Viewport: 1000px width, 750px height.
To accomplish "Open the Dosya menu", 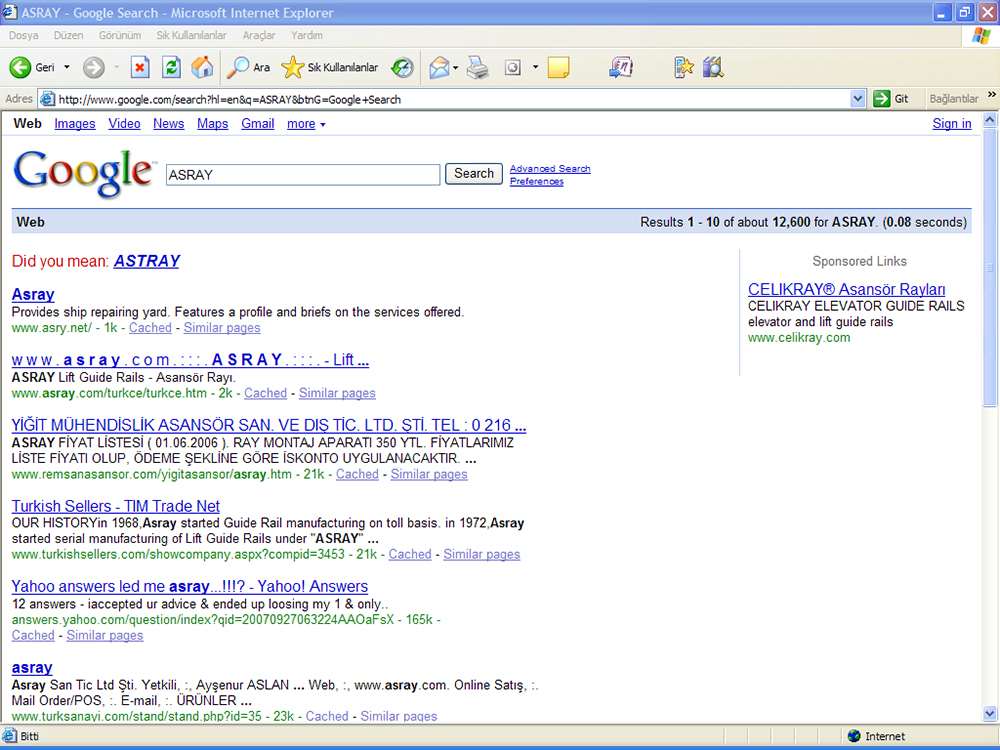I will (24, 35).
